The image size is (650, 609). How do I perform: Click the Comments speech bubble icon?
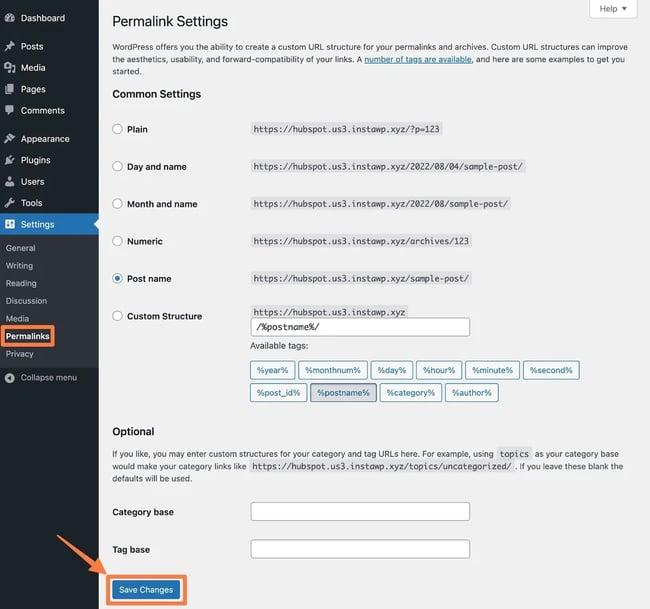click(10, 110)
